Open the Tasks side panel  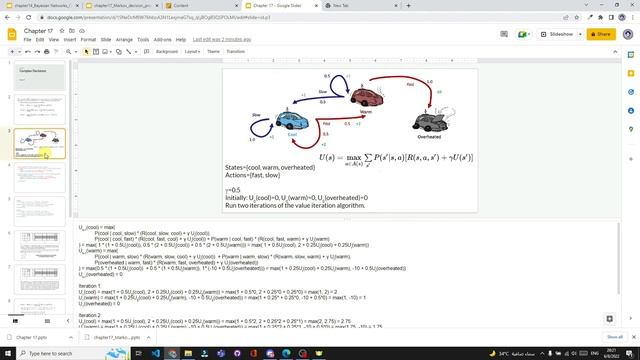[631, 92]
